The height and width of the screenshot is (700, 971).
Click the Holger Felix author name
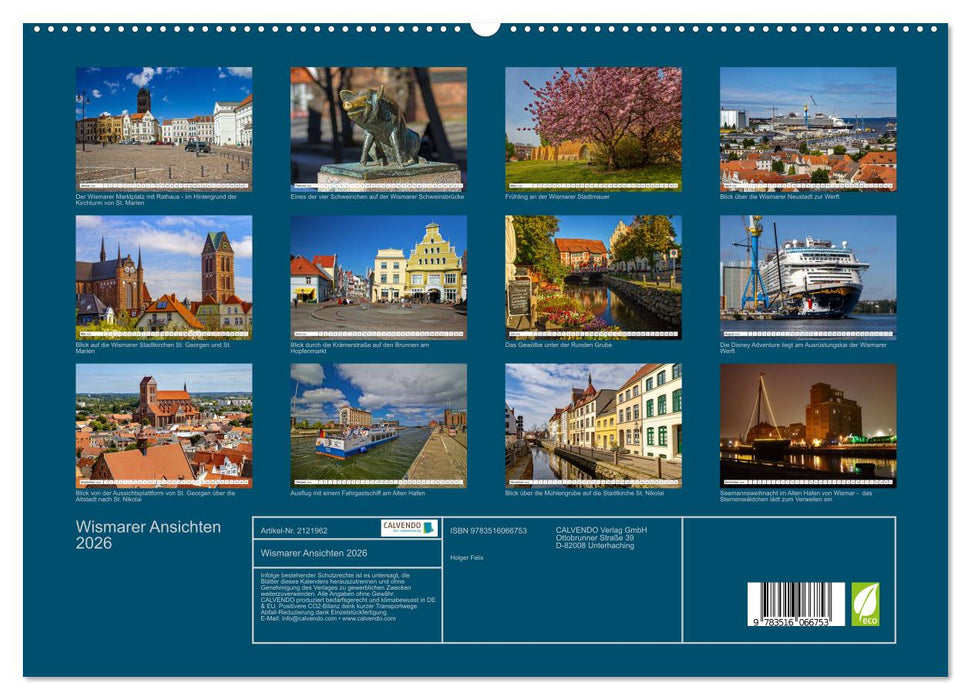(x=467, y=557)
